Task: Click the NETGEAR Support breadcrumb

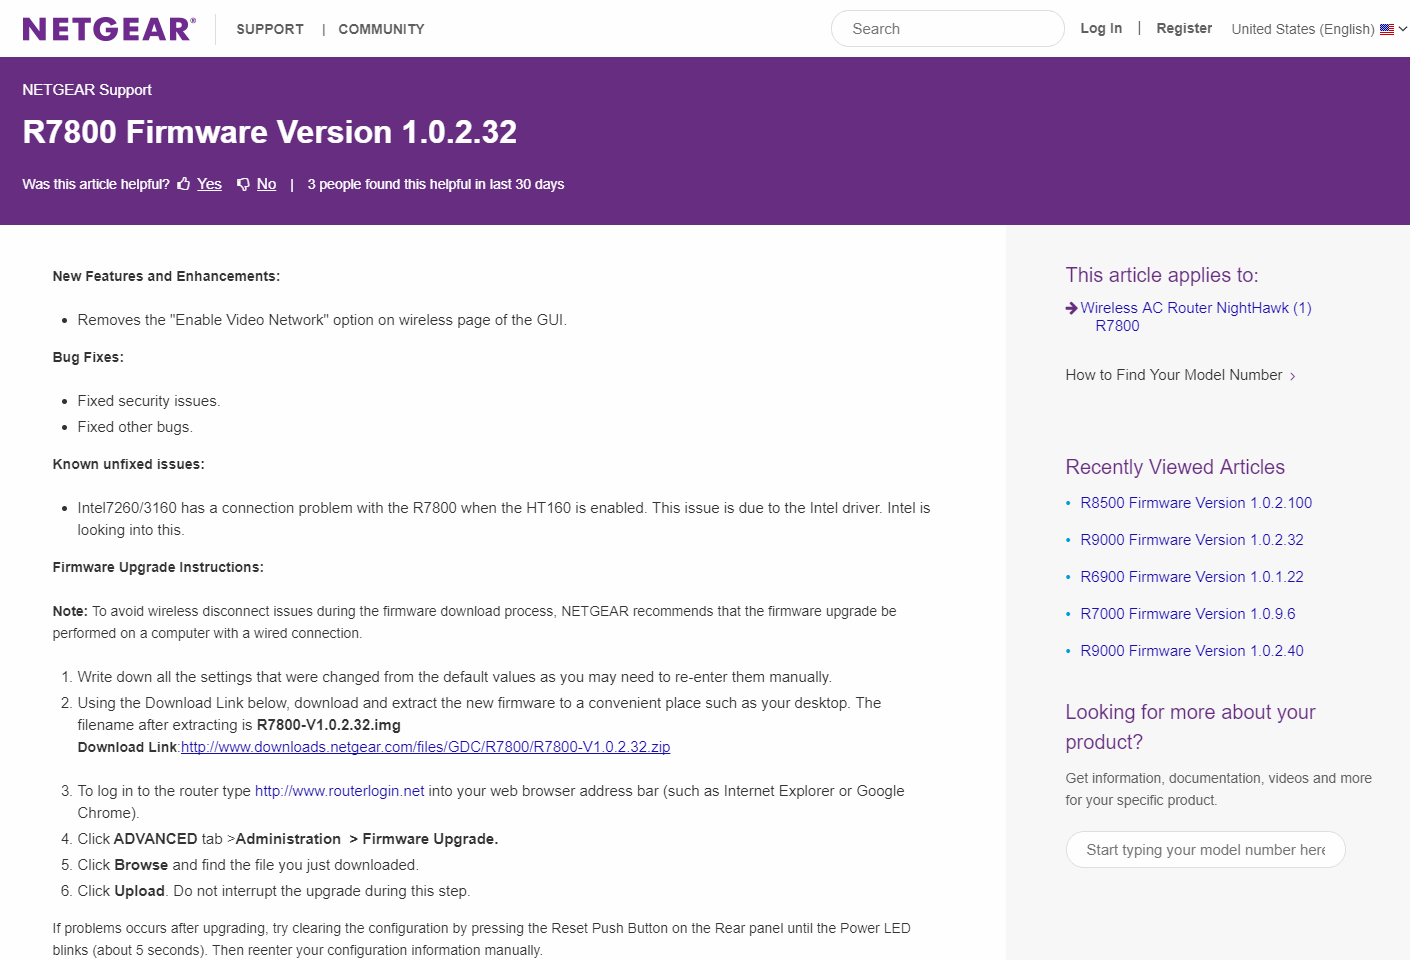Action: (87, 90)
